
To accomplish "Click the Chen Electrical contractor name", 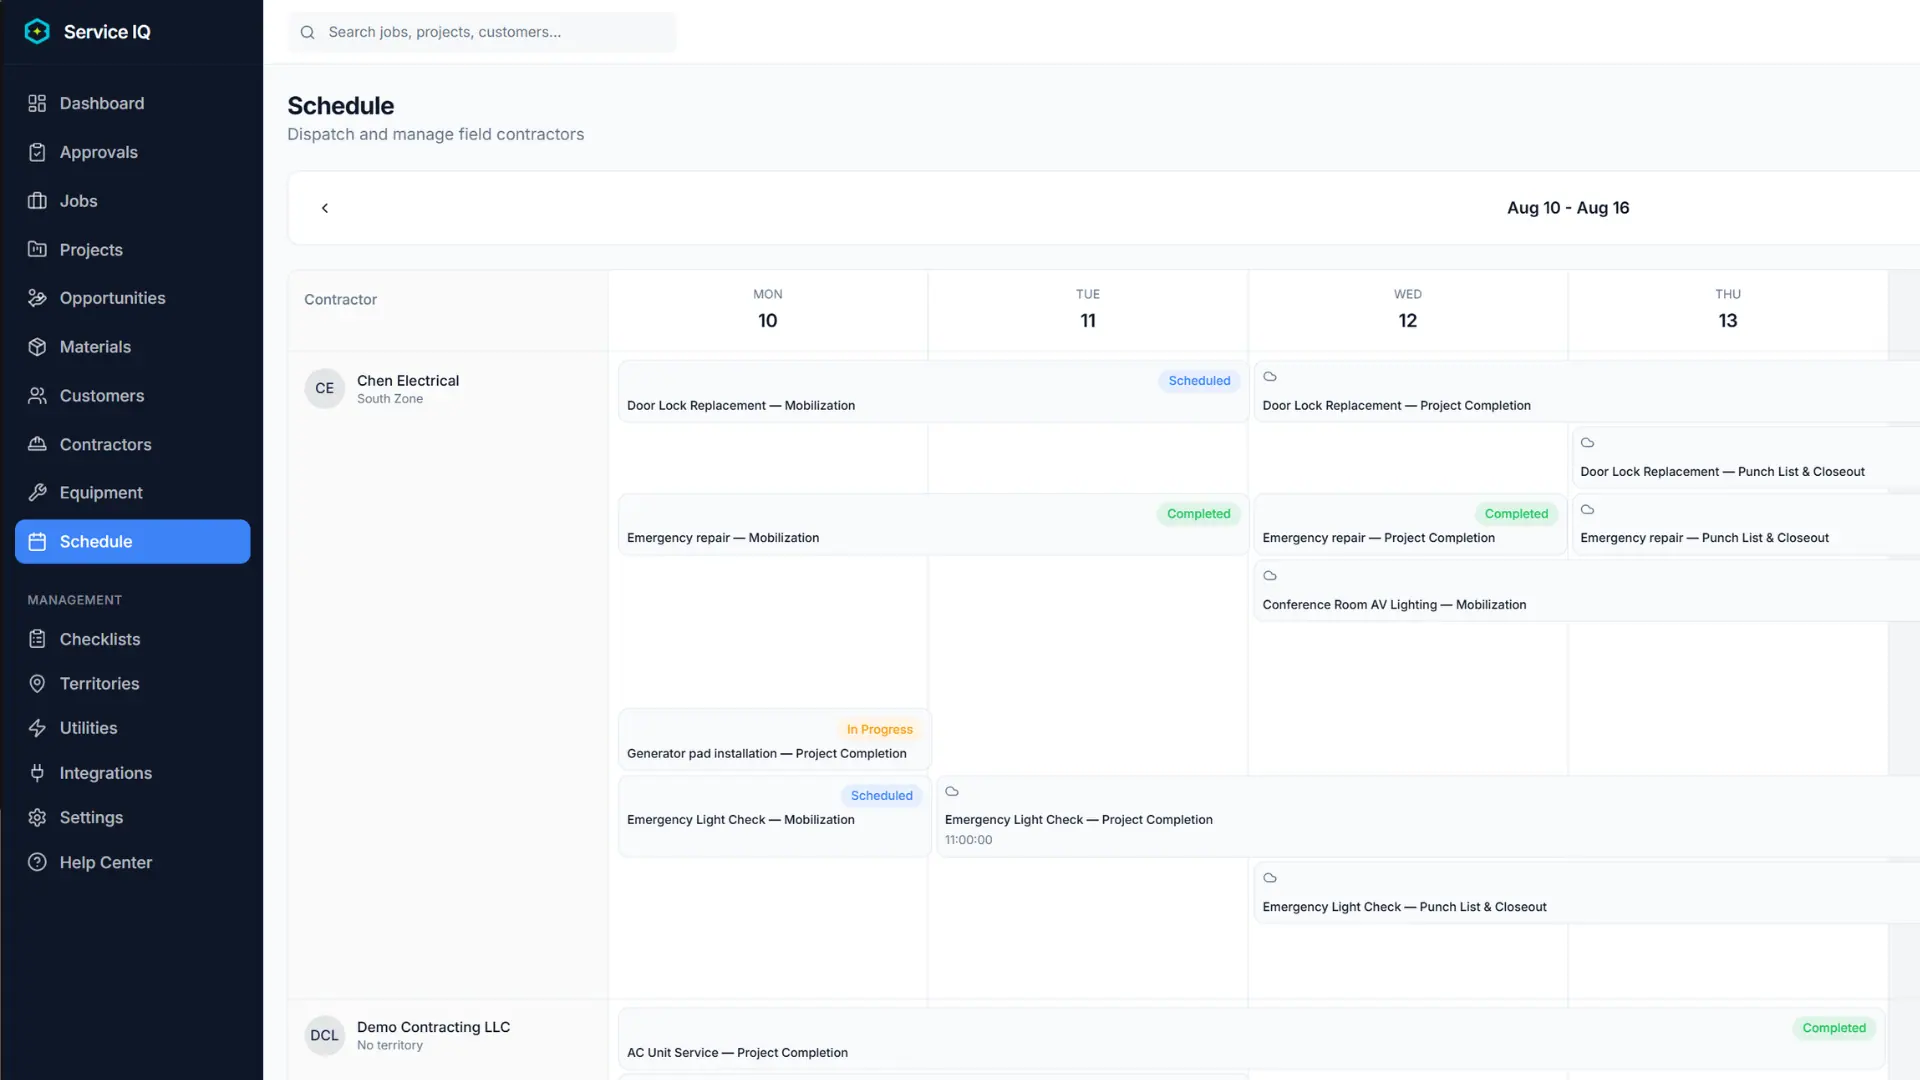I will pos(408,381).
